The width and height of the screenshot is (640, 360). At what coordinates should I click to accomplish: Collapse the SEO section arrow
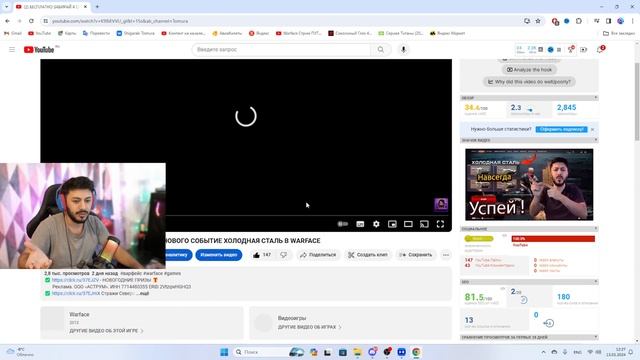596,282
